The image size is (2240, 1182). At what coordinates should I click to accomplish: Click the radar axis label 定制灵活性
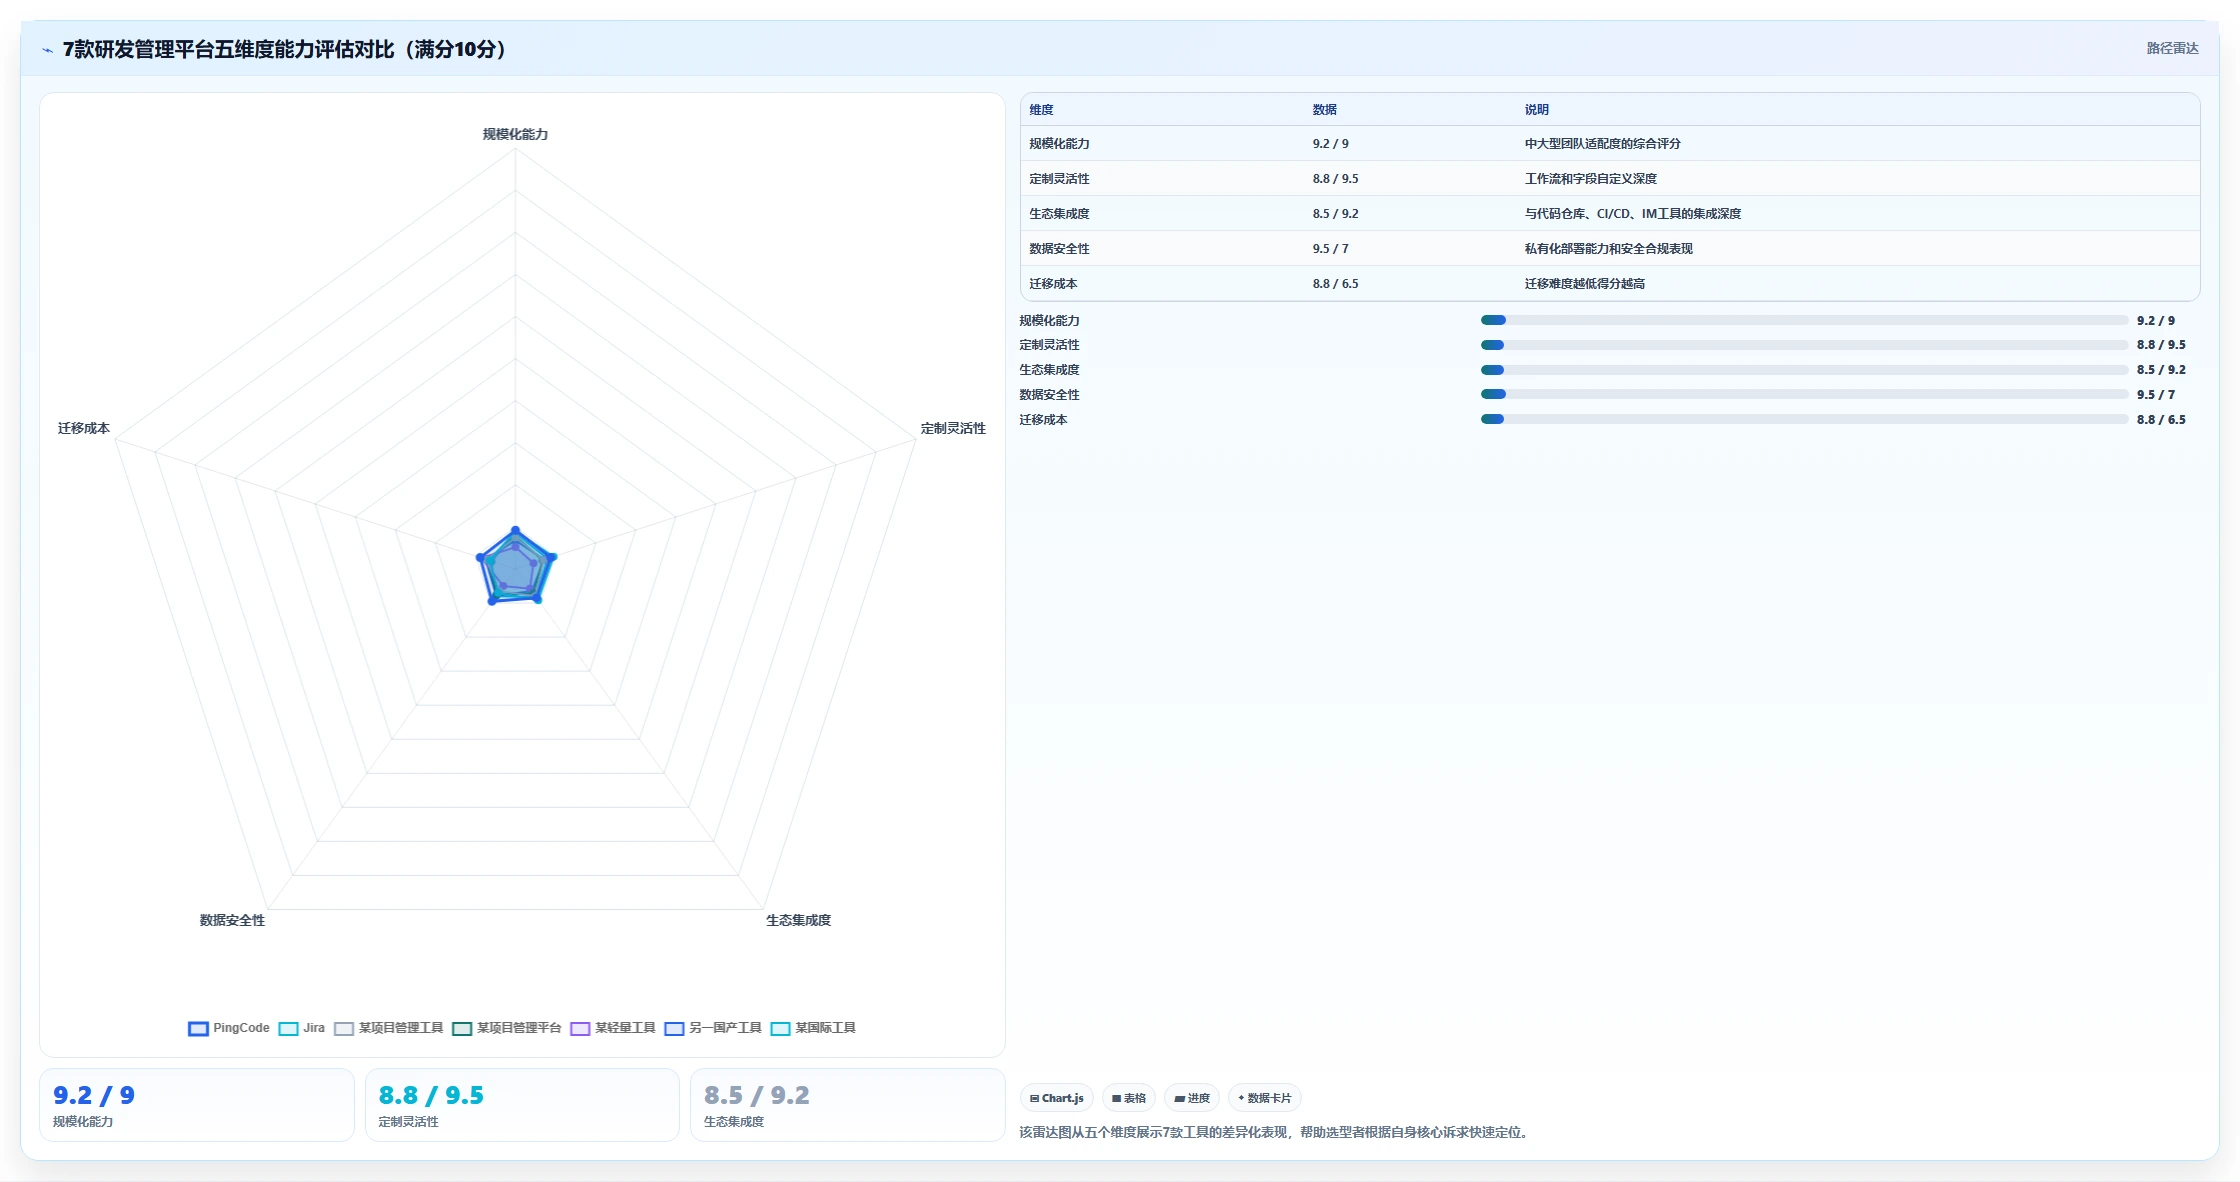pyautogui.click(x=953, y=428)
